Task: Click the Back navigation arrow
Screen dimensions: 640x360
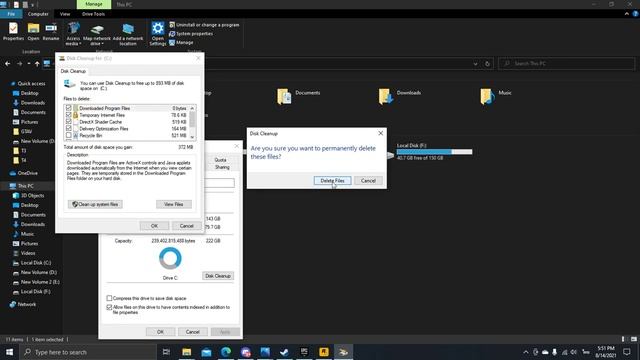Action: [8, 64]
